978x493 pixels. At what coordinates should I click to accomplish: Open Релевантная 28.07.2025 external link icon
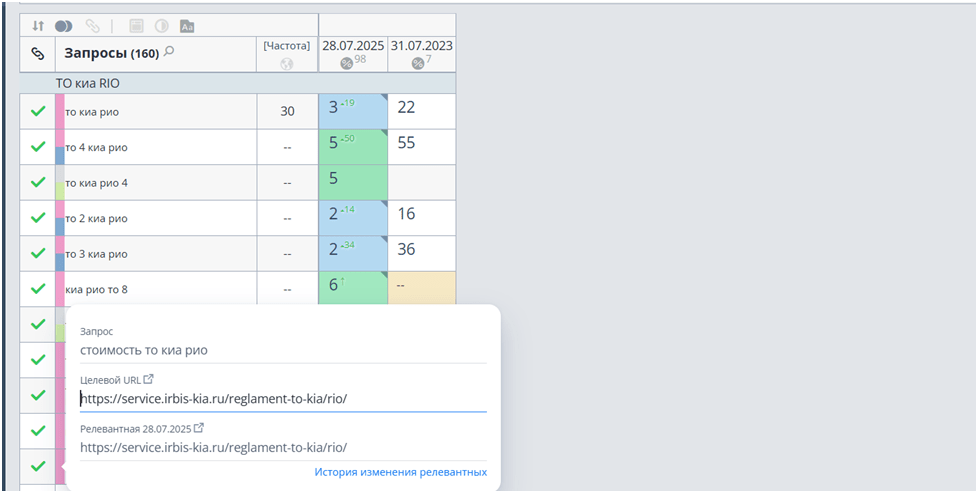[x=198, y=428]
